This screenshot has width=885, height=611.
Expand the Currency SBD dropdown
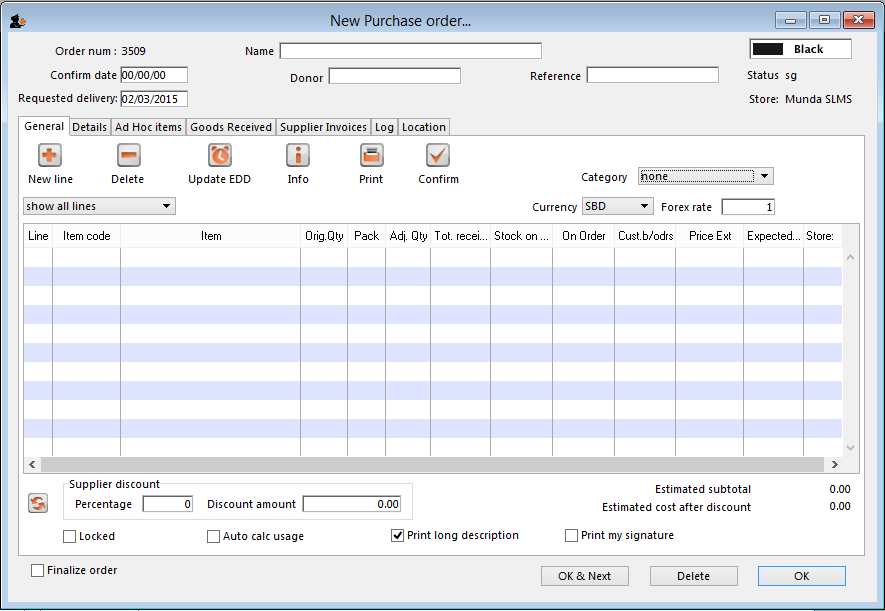[617, 207]
